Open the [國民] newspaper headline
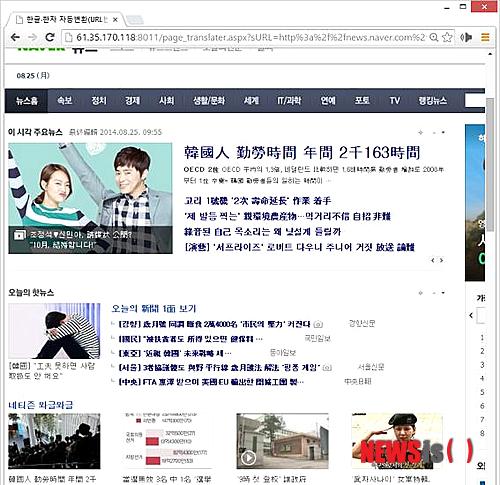Viewport: 500px width, 485px height. pyautogui.click(x=191, y=339)
